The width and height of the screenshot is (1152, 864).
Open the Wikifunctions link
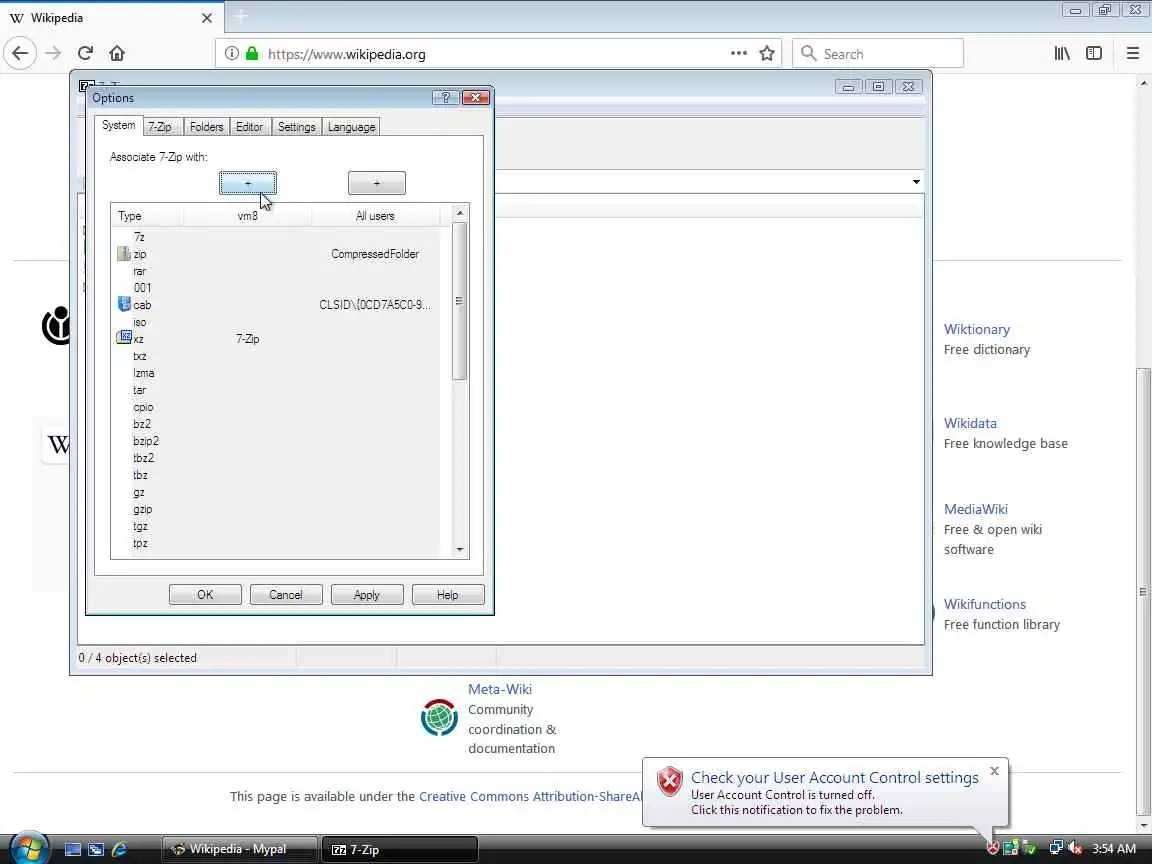tap(984, 604)
